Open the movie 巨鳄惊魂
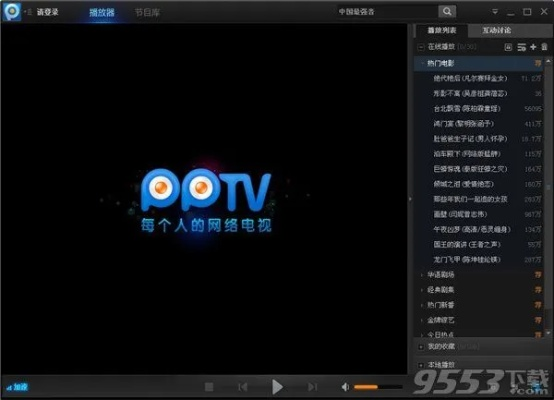The height and width of the screenshot is (400, 554). pos(479,169)
